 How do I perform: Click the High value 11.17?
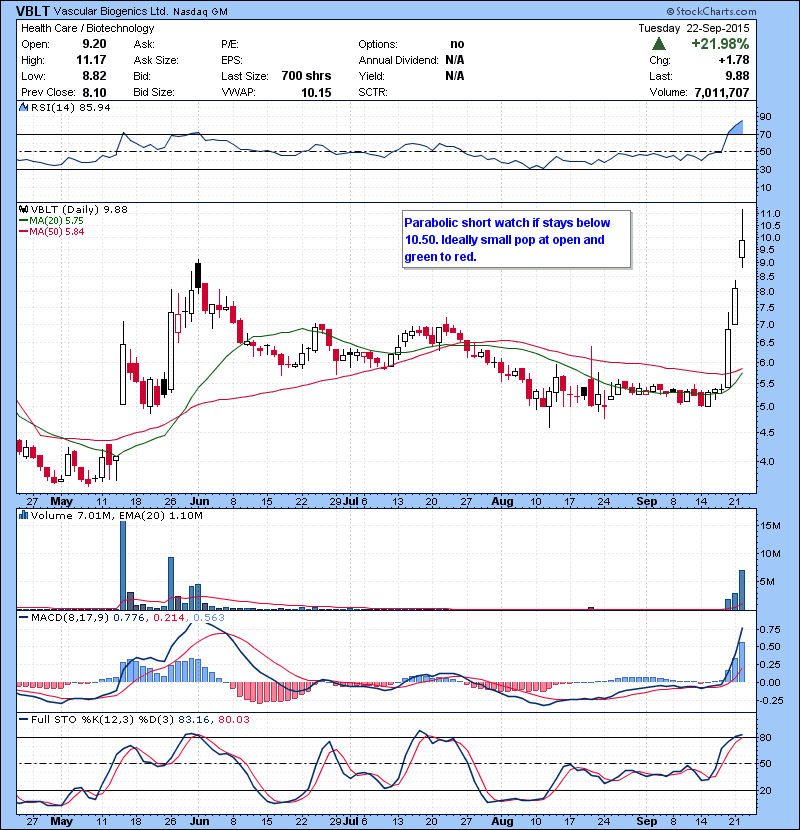pyautogui.click(x=91, y=60)
